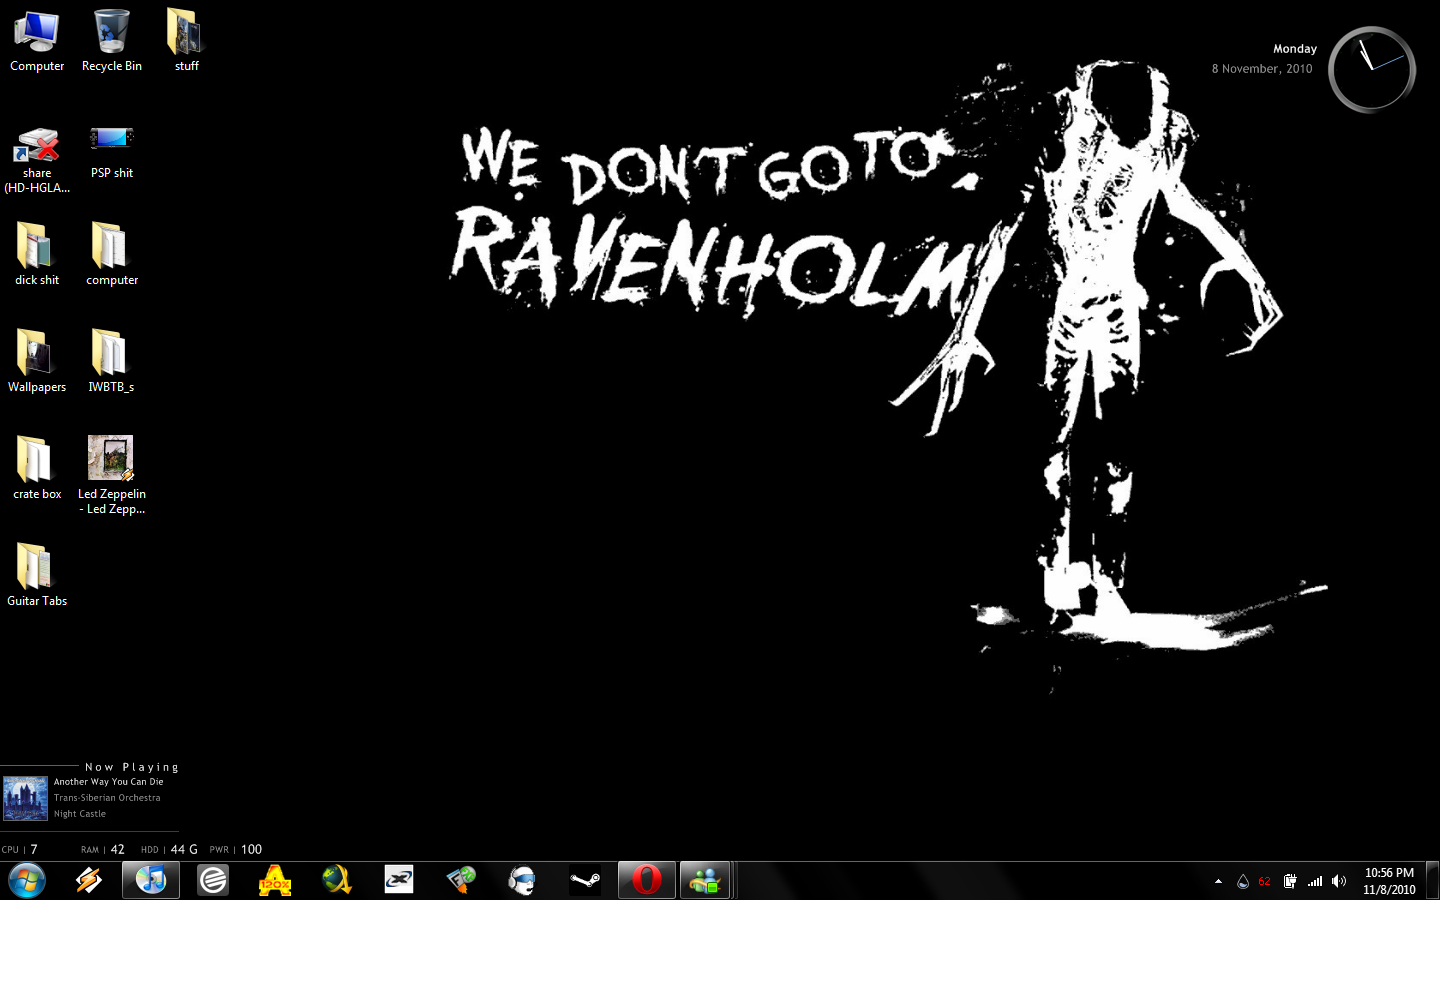Click the red '62' temperature tray indicator
The image size is (1440, 1002).
[1265, 881]
